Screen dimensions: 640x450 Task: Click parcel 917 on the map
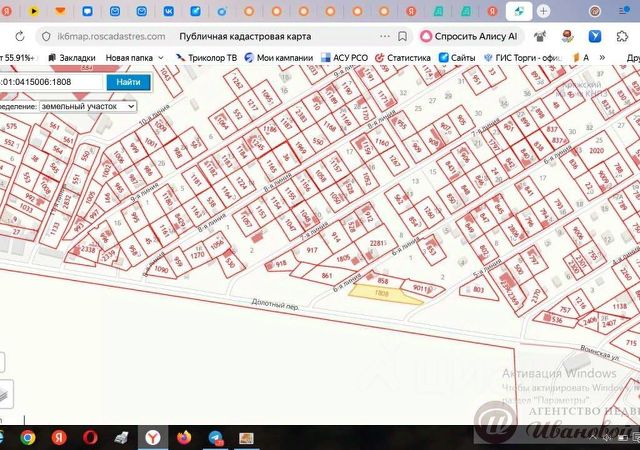[312, 250]
